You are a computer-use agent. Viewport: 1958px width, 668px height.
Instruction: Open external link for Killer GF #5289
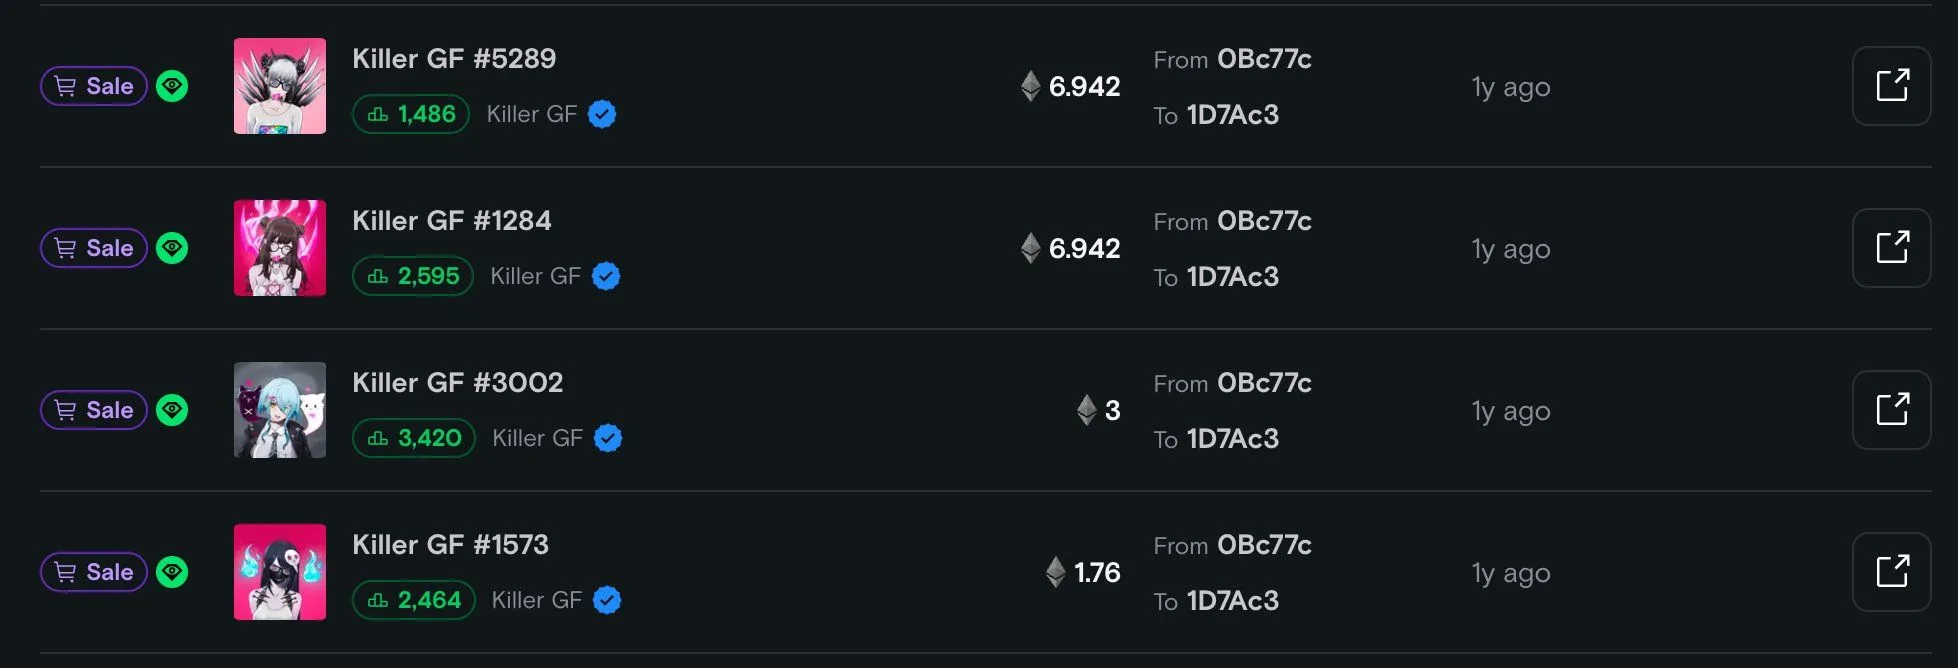point(1891,86)
